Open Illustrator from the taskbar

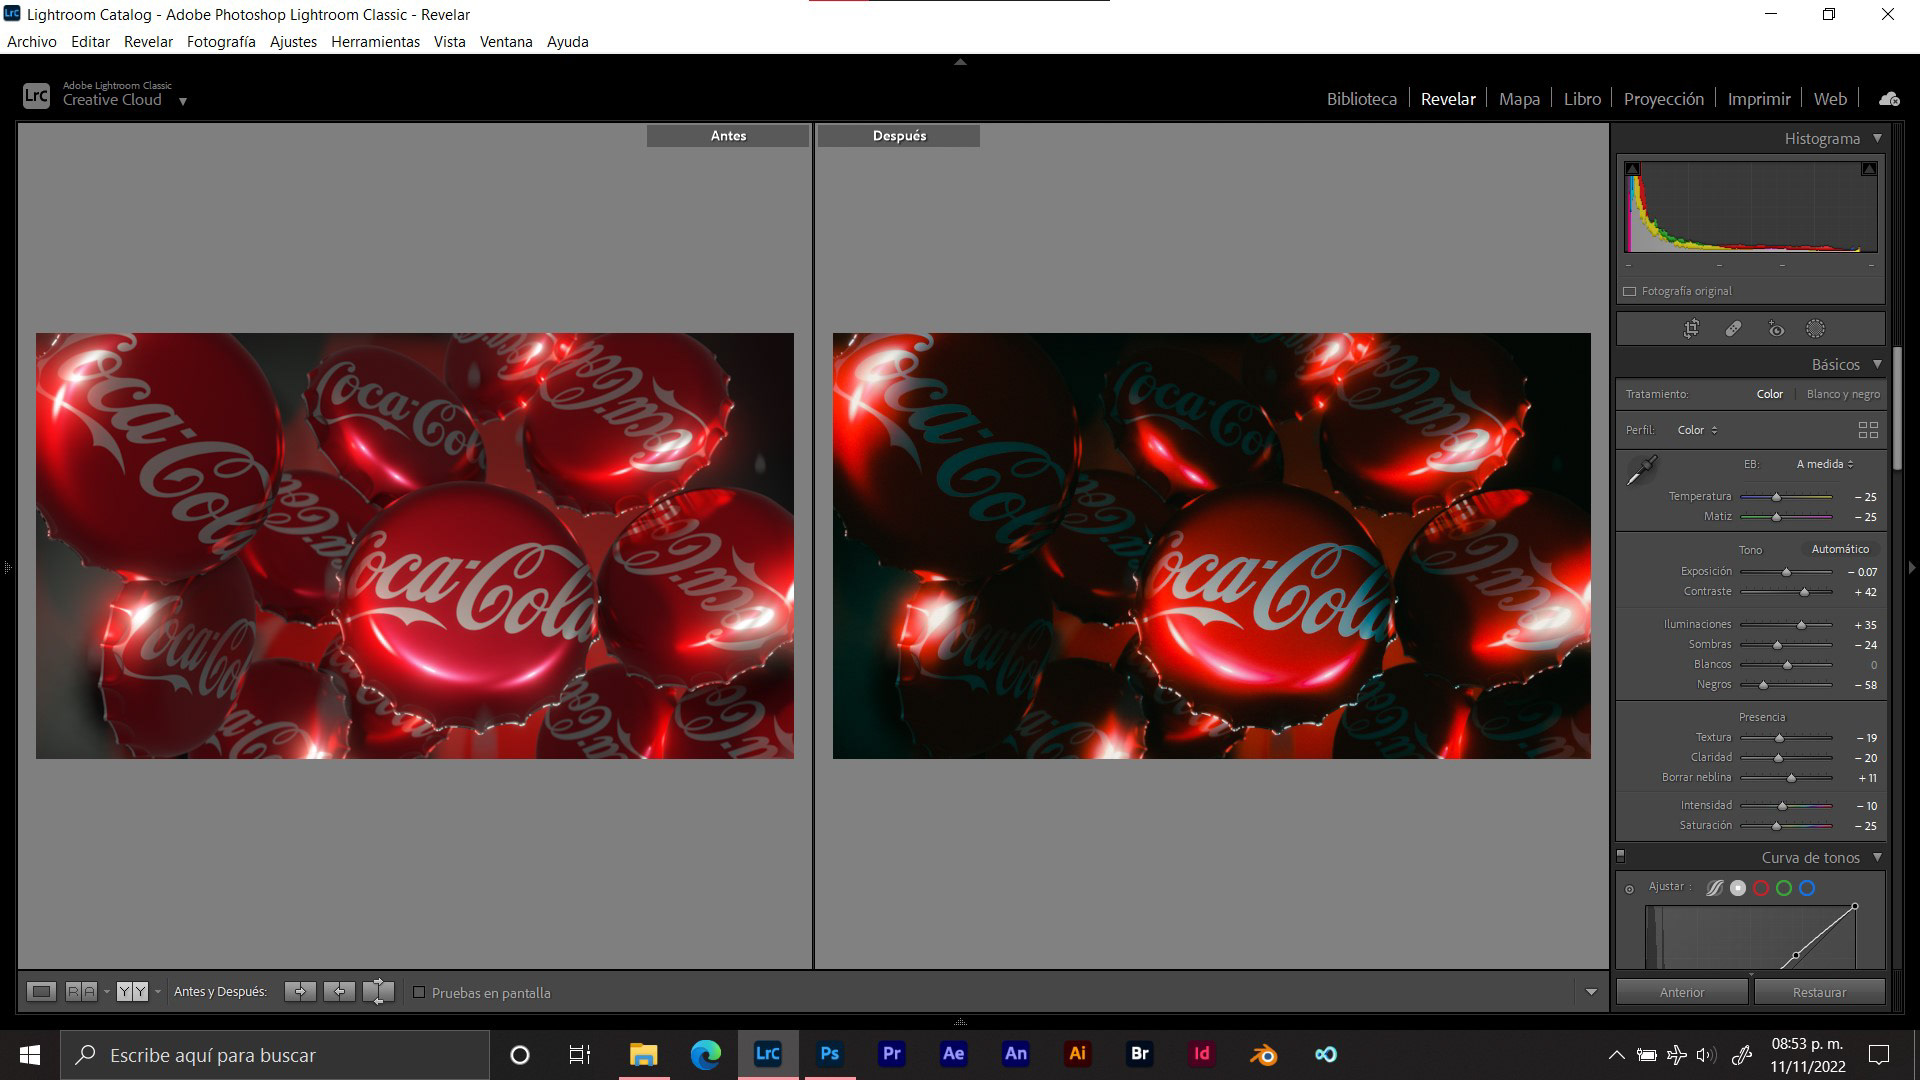coord(1077,1054)
